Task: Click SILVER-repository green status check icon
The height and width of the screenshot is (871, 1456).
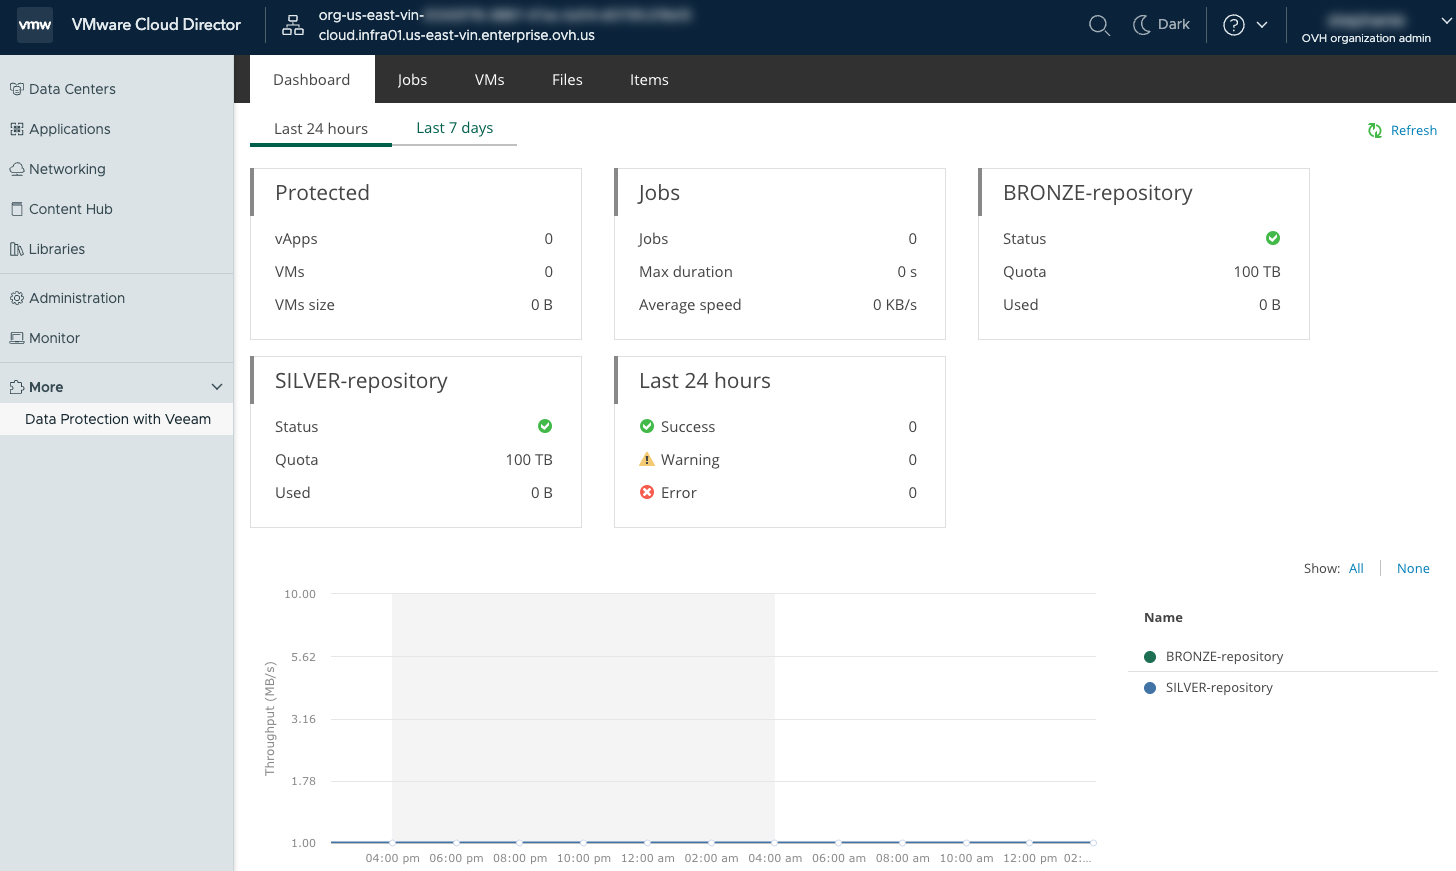Action: tap(545, 426)
